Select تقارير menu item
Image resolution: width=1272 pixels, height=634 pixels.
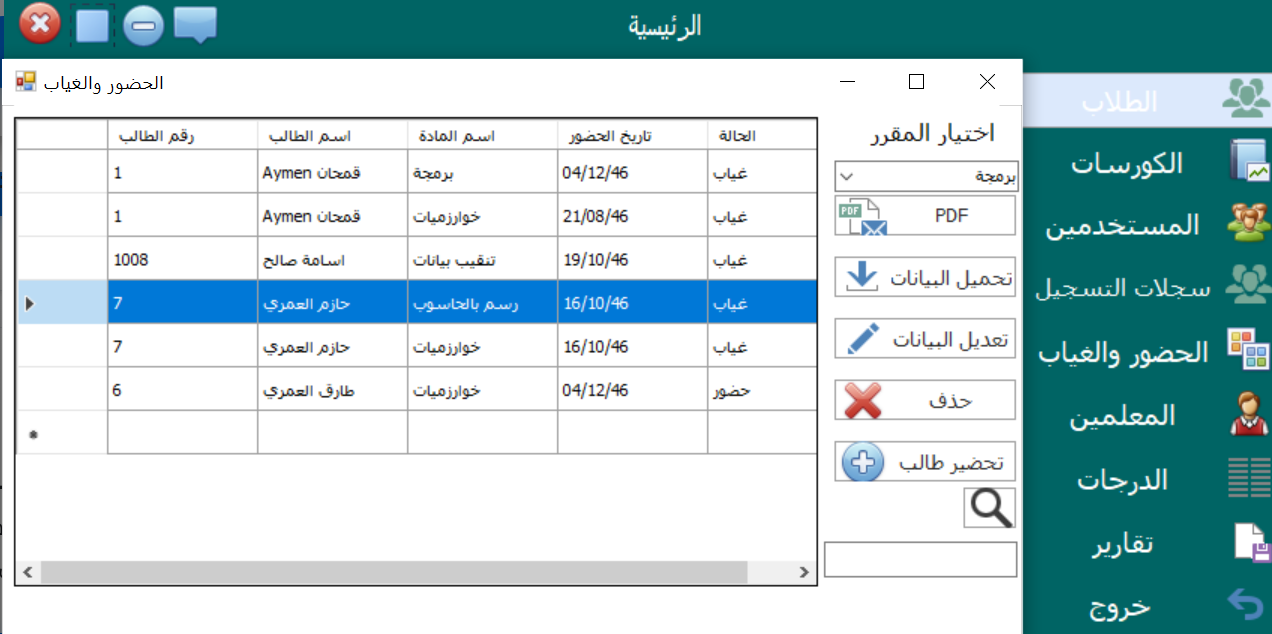[x=1122, y=543]
